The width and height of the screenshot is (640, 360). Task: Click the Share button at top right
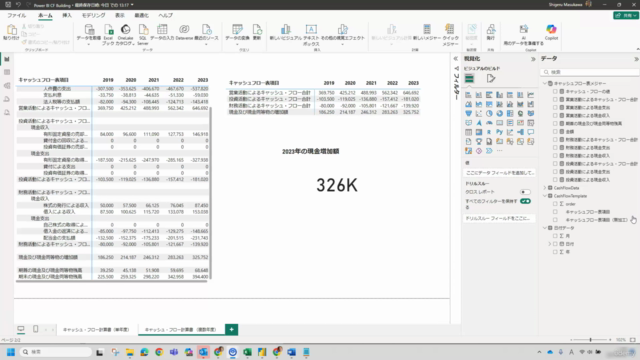(x=626, y=15)
